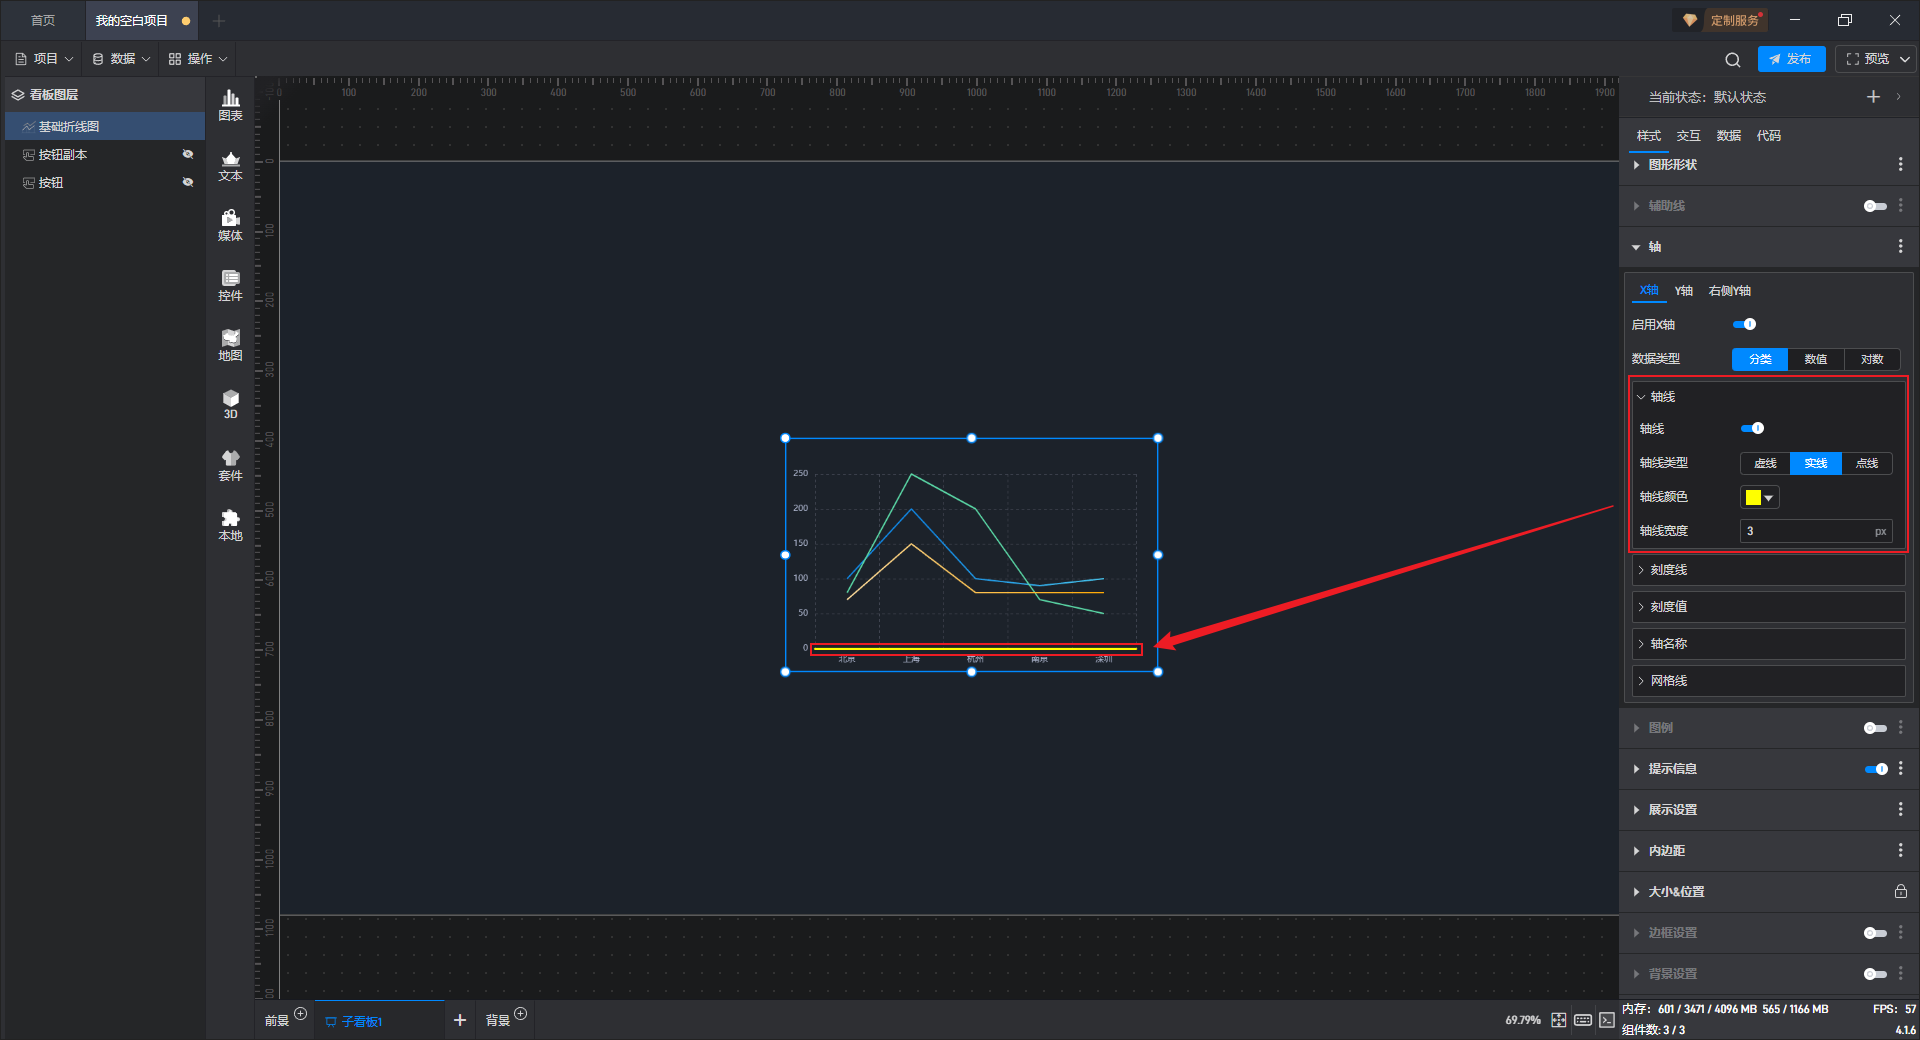Add a new project tab plus icon
The height and width of the screenshot is (1040, 1920).
tap(219, 20)
